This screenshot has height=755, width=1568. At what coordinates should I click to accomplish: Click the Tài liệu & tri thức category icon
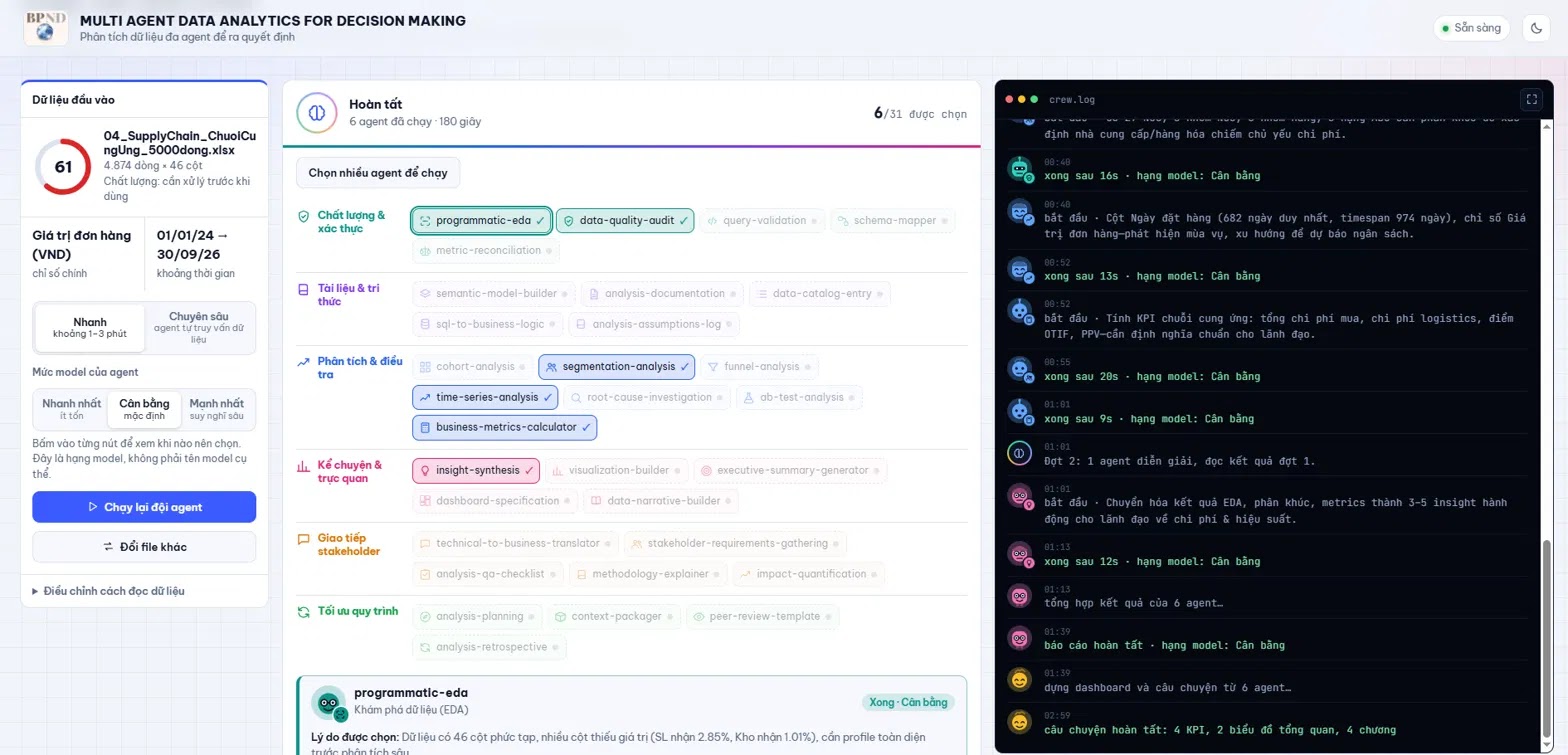pyautogui.click(x=303, y=289)
